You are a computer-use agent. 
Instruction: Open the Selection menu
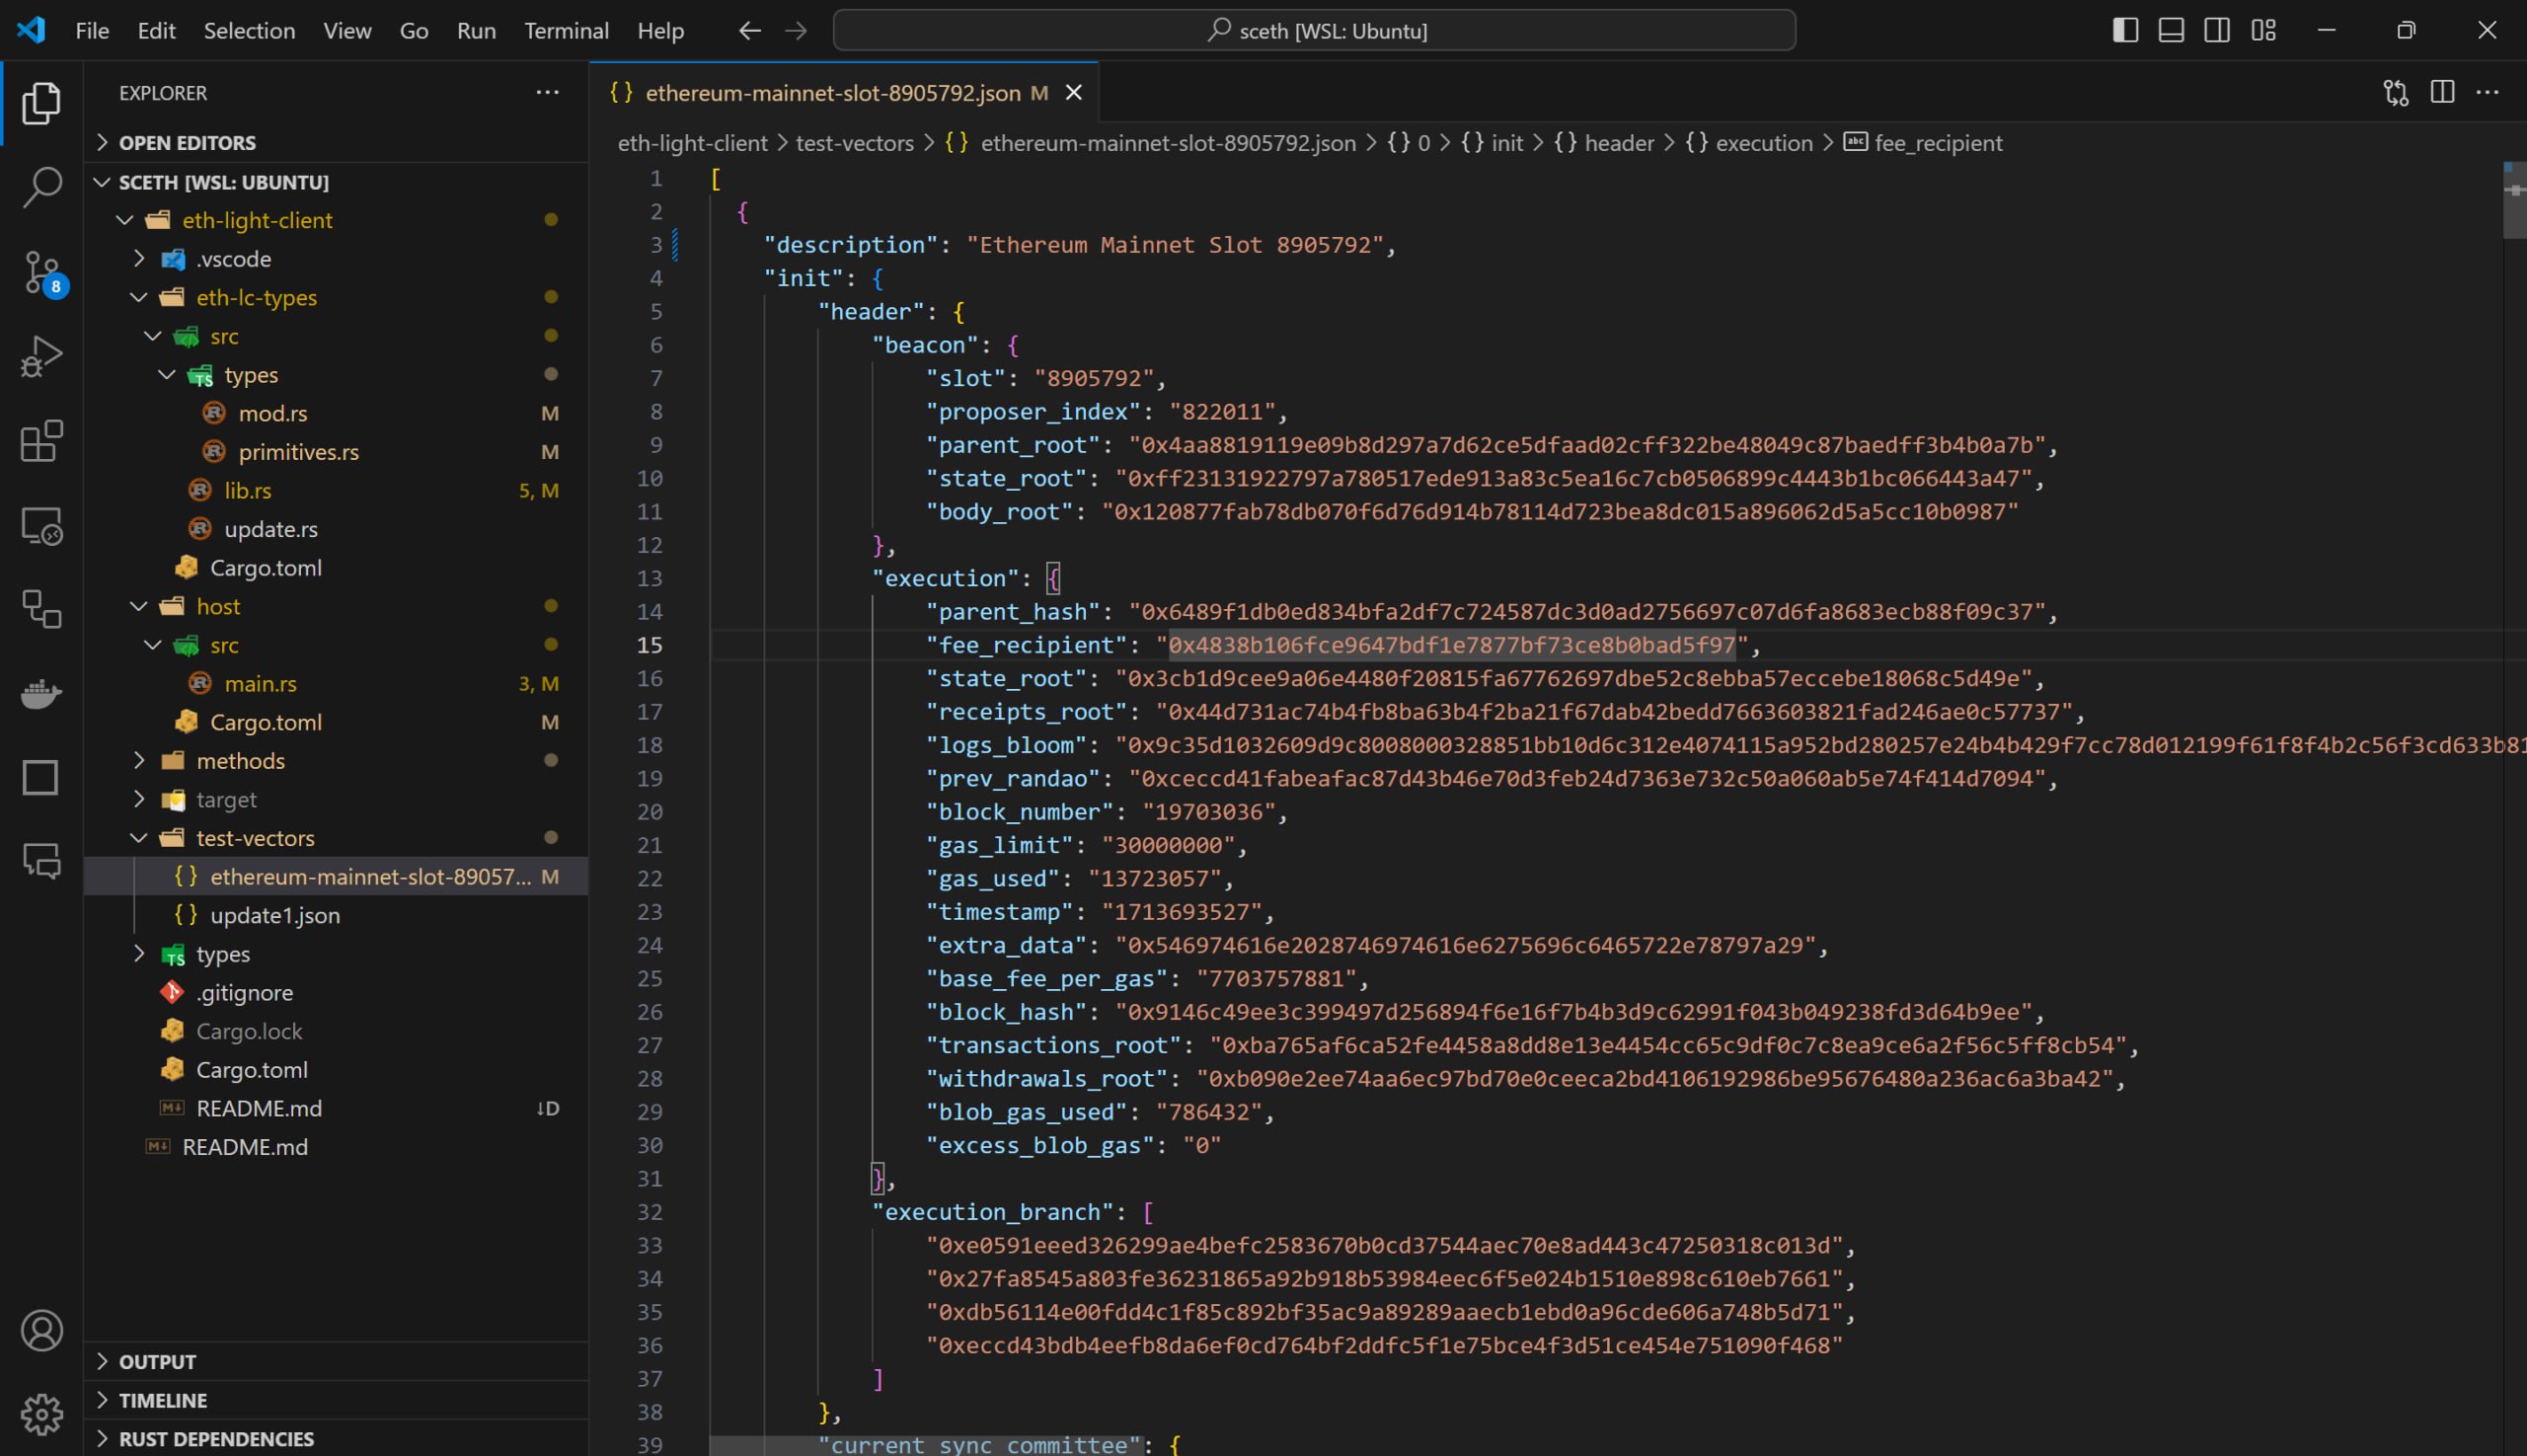point(249,31)
